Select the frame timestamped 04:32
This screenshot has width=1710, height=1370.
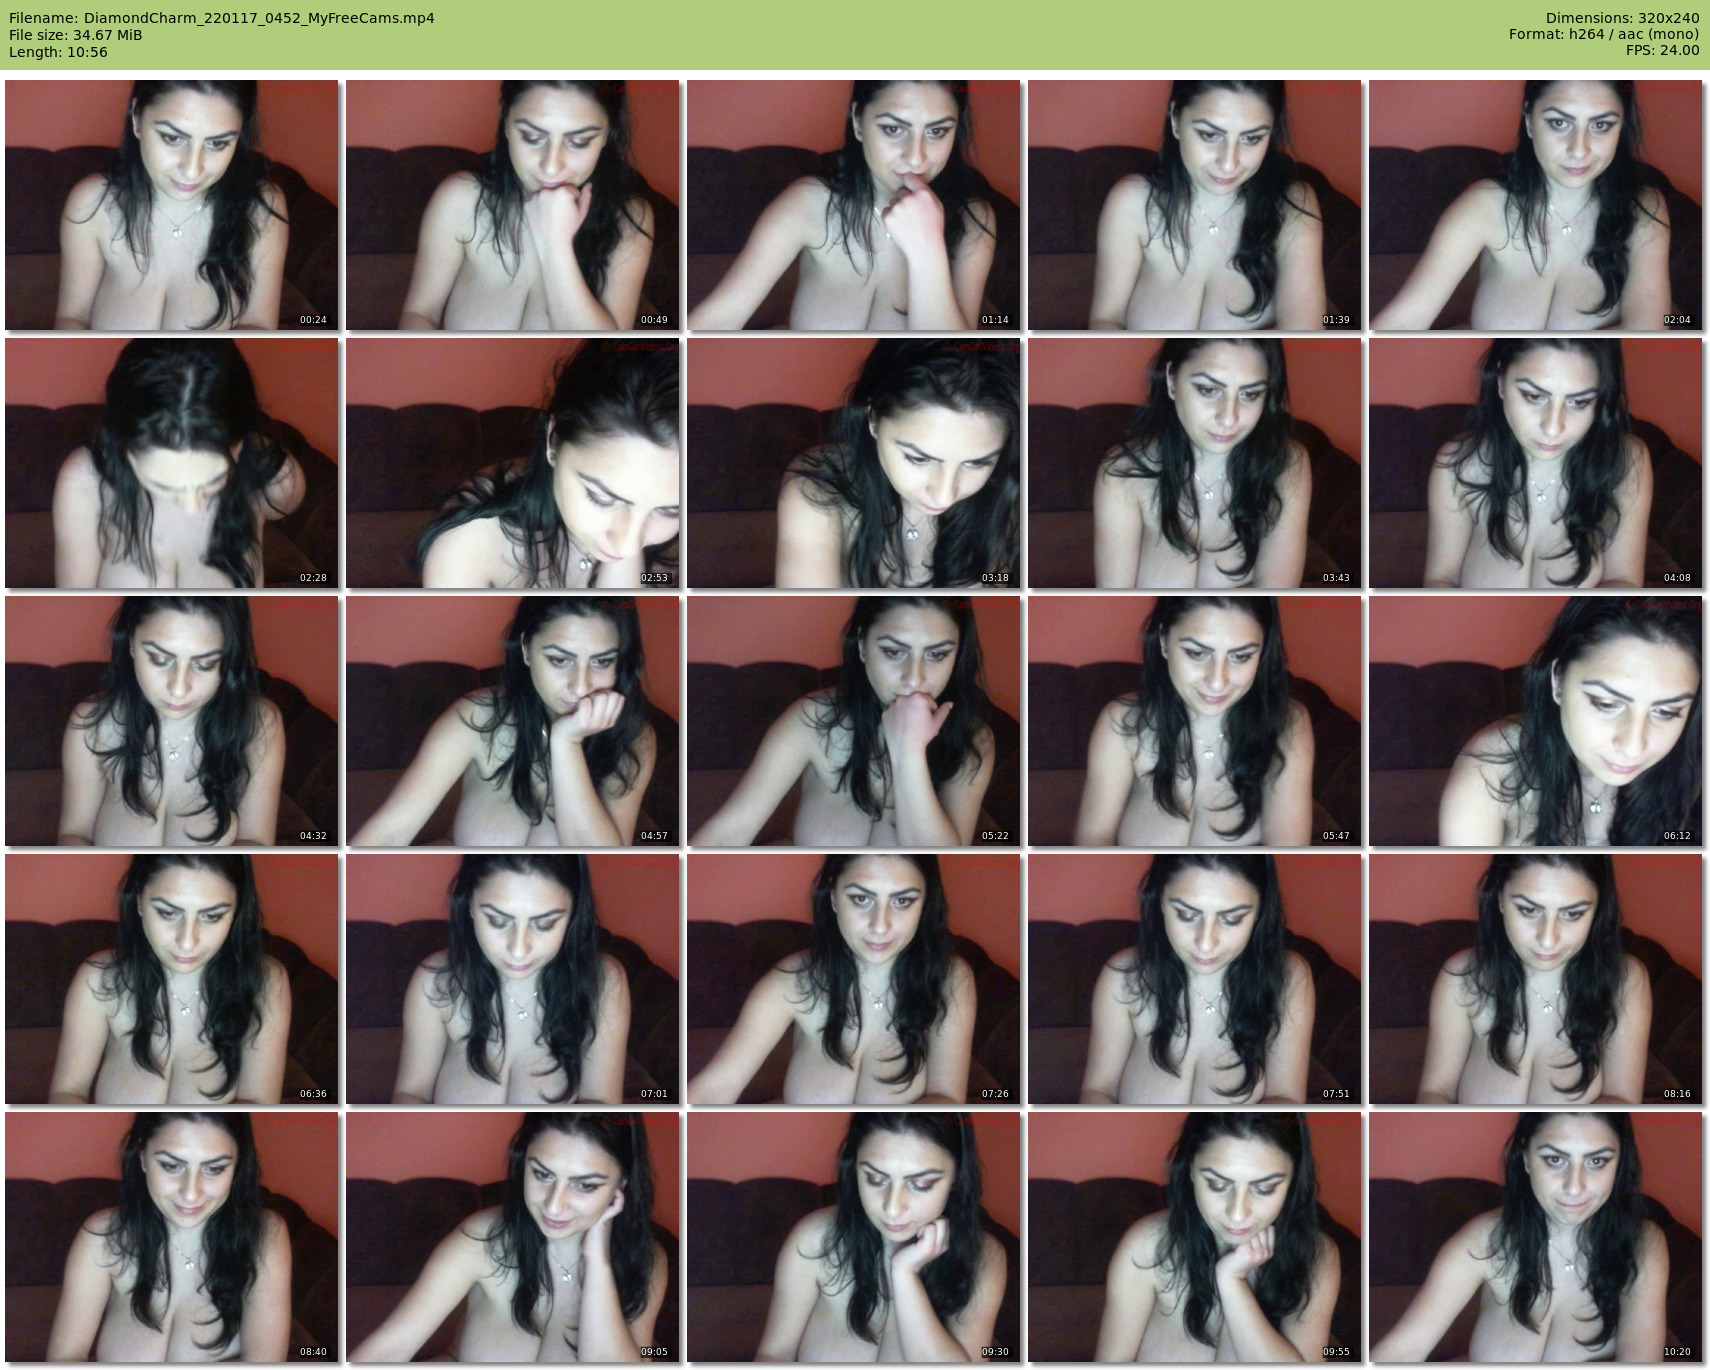(172, 721)
